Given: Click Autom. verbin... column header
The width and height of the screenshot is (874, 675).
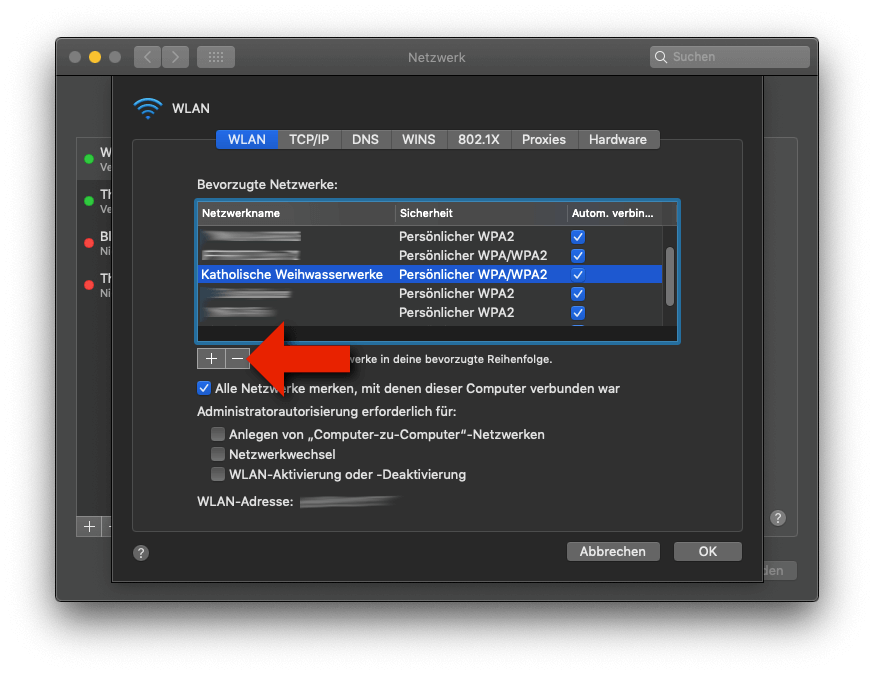Looking at the screenshot, I should coord(615,213).
